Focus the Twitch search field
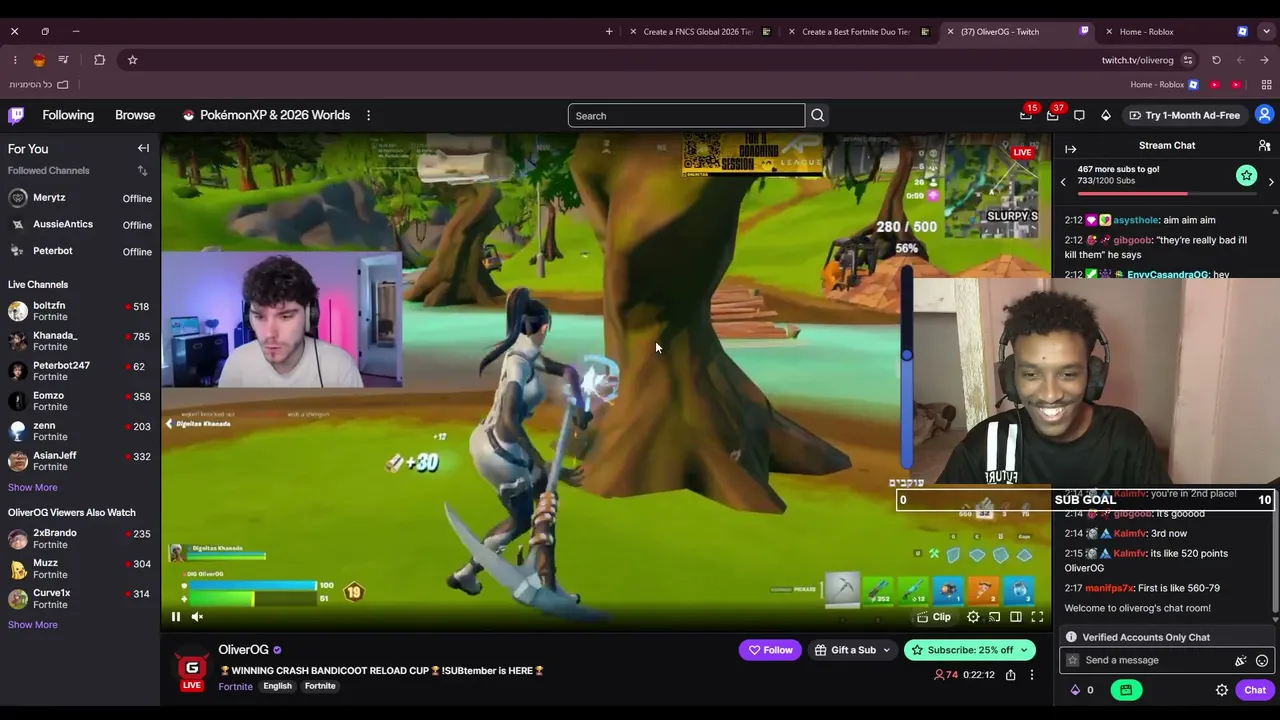The height and width of the screenshot is (720, 1280). point(686,116)
